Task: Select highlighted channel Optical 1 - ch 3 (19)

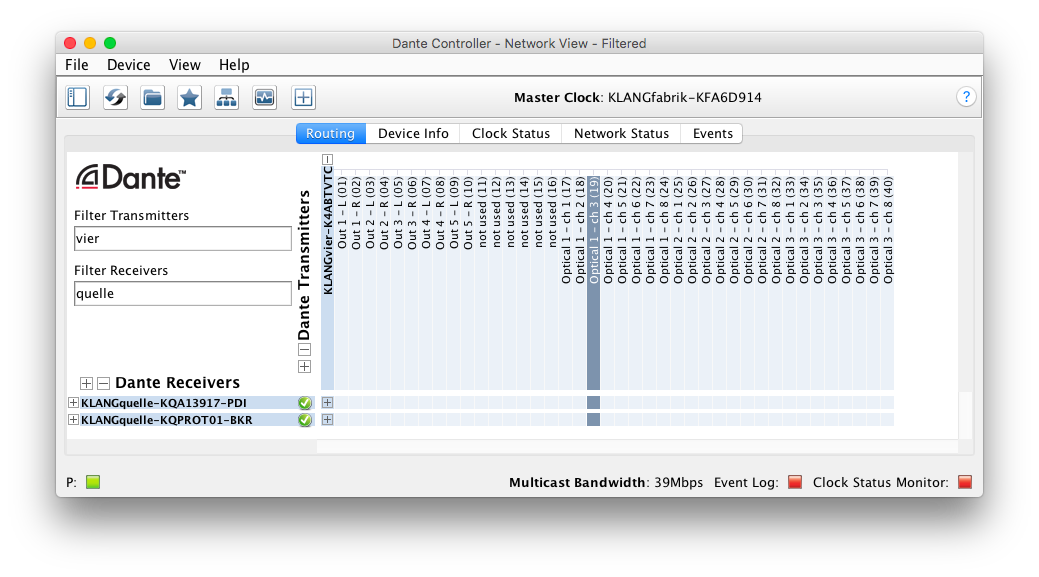Action: tap(594, 231)
